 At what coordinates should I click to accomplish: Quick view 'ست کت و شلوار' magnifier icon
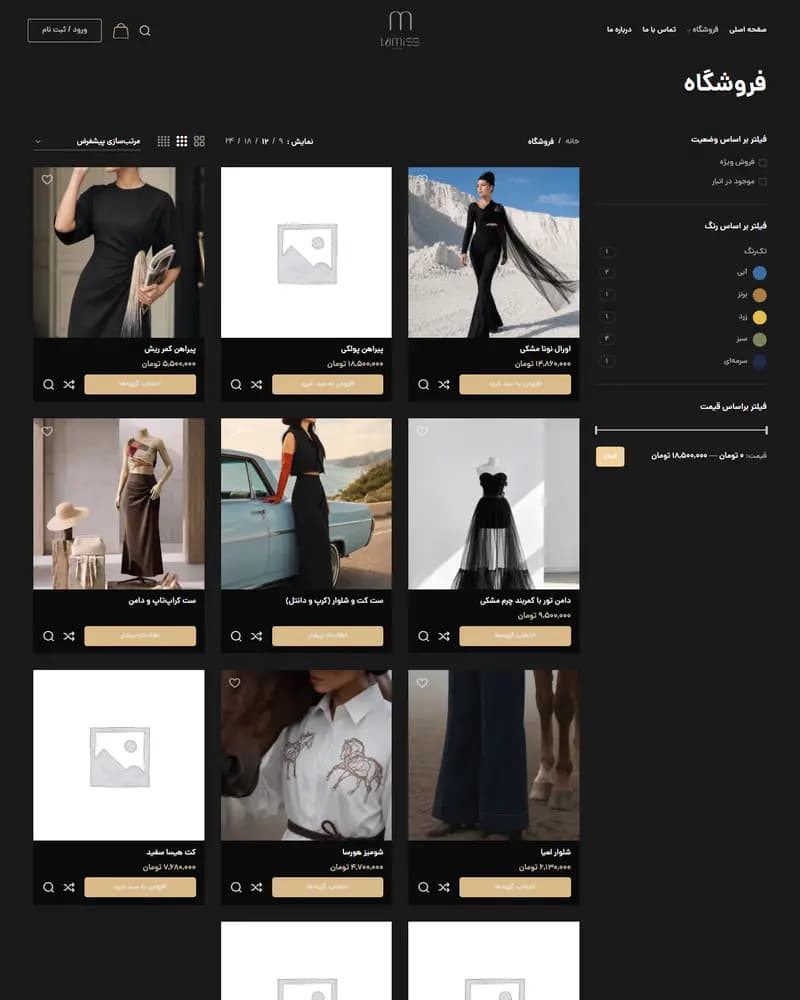[236, 636]
